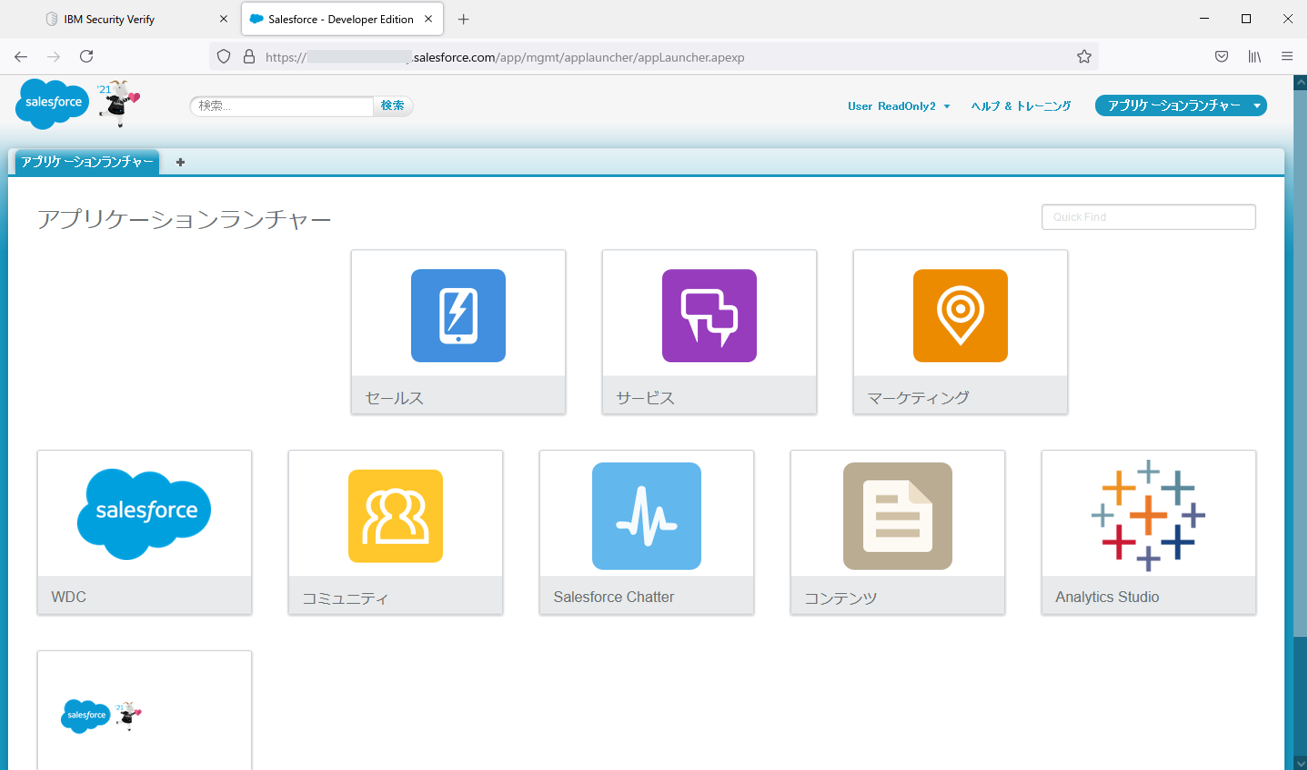The width and height of the screenshot is (1307, 770).
Task: Open the Pocket save icon
Action: click(1221, 57)
